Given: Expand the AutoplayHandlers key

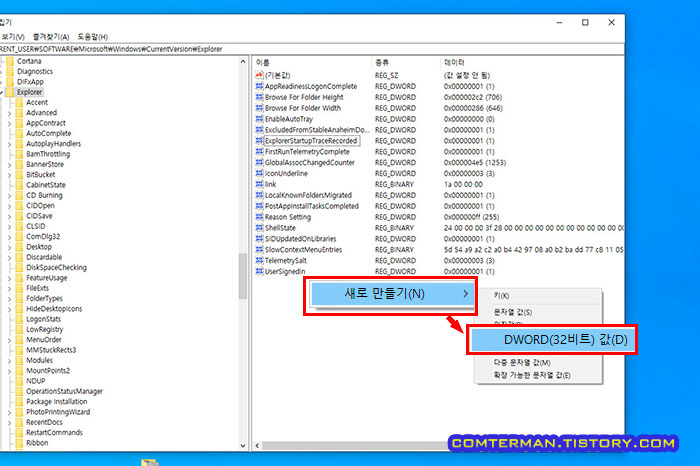Looking at the screenshot, I should point(9,144).
